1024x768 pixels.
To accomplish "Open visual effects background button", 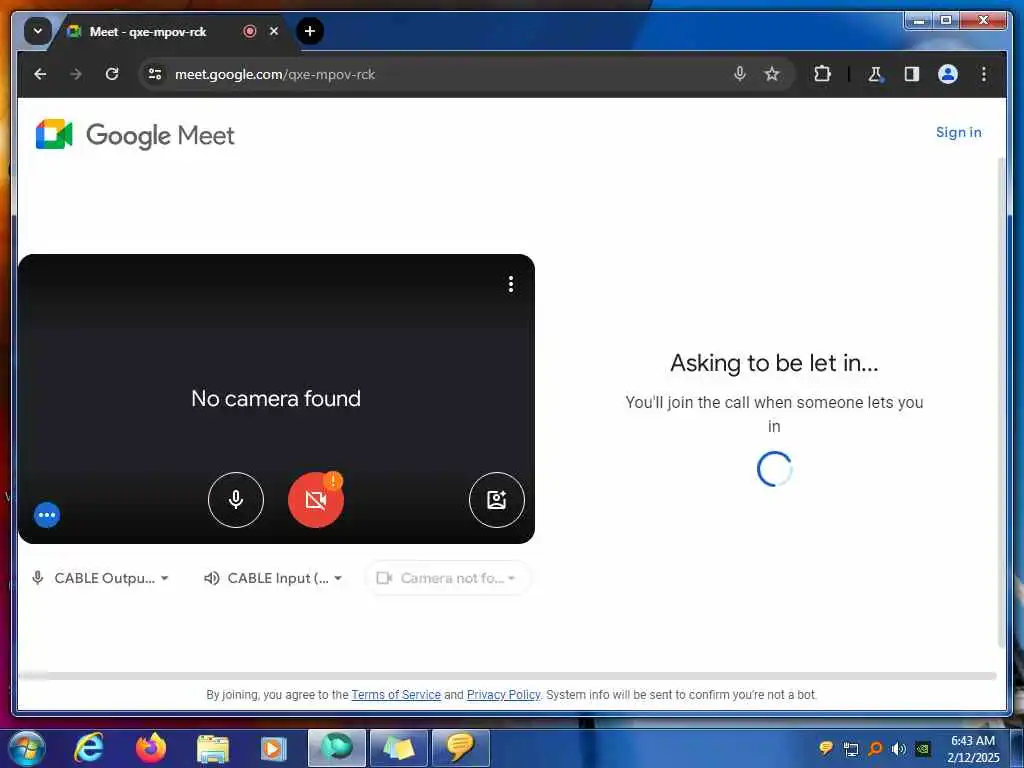I will point(496,500).
